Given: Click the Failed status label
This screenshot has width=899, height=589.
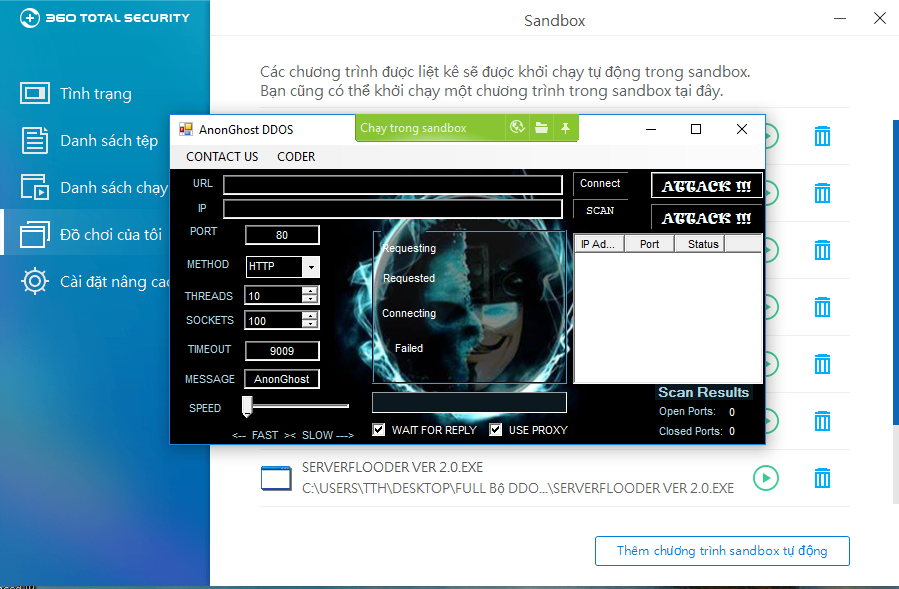Looking at the screenshot, I should coord(409,348).
